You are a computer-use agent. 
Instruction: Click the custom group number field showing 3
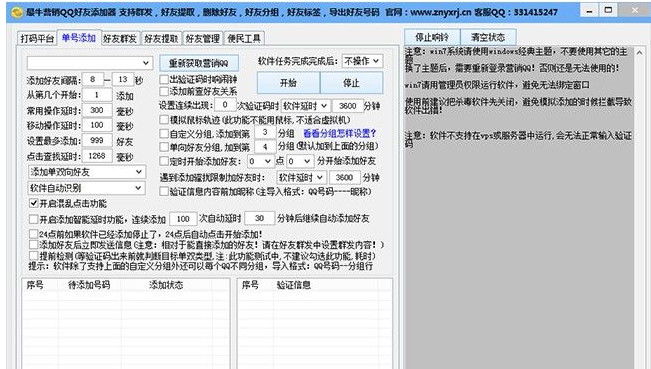pyautogui.click(x=265, y=132)
